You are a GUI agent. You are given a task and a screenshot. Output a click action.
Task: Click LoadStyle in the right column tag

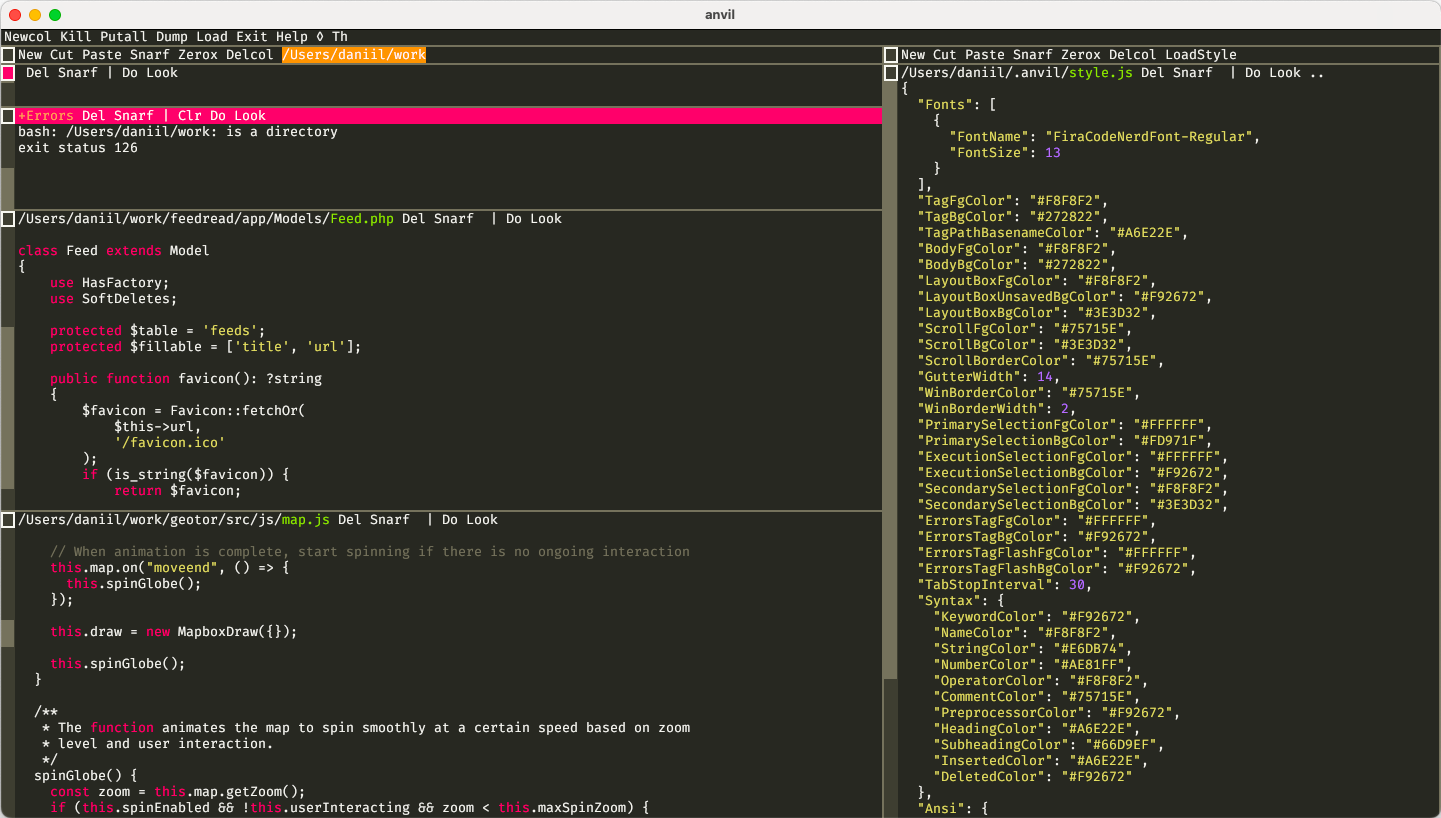pyautogui.click(x=1201, y=55)
